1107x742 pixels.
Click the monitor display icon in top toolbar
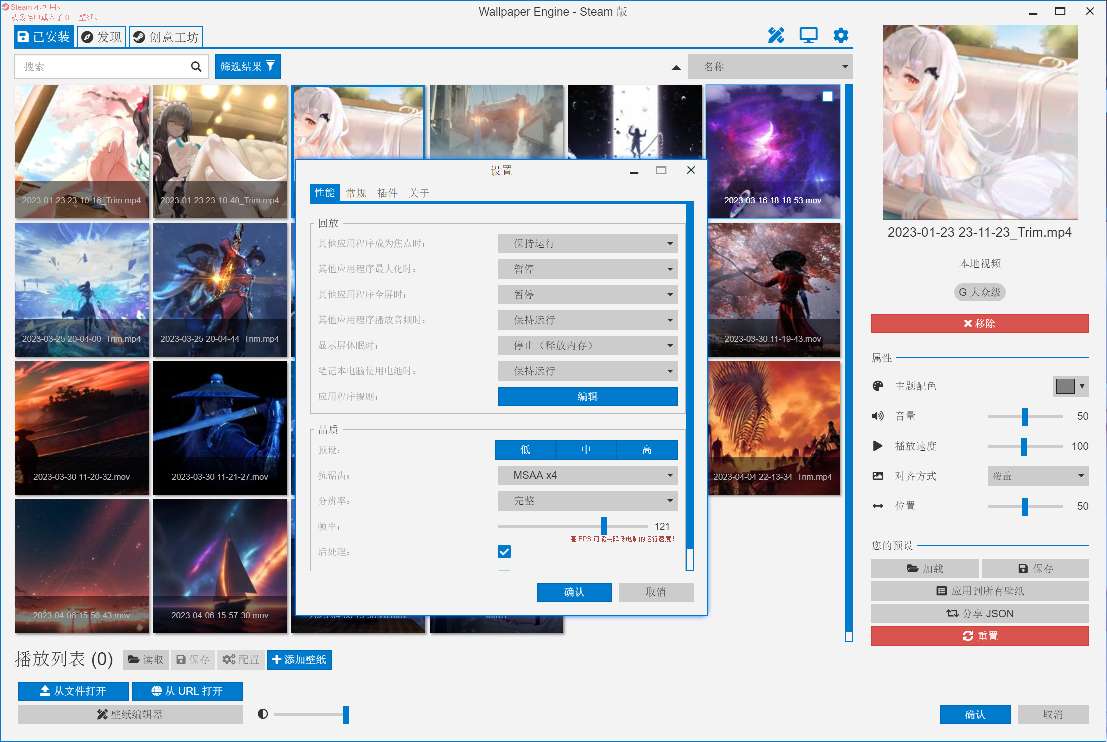pos(808,35)
